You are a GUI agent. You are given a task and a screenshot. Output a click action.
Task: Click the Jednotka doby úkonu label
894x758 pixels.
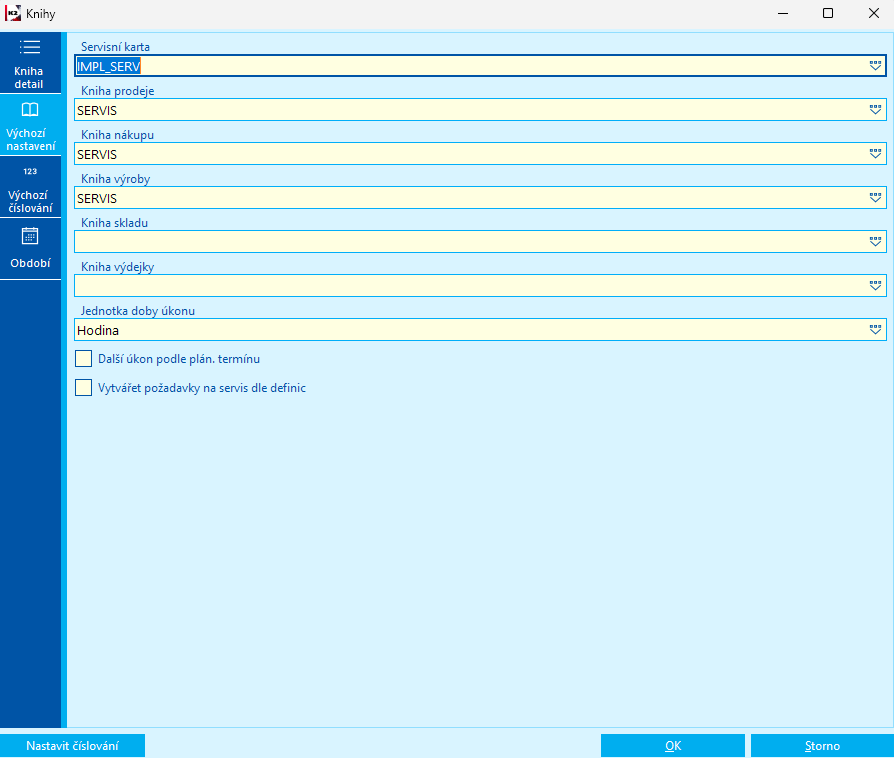138,311
